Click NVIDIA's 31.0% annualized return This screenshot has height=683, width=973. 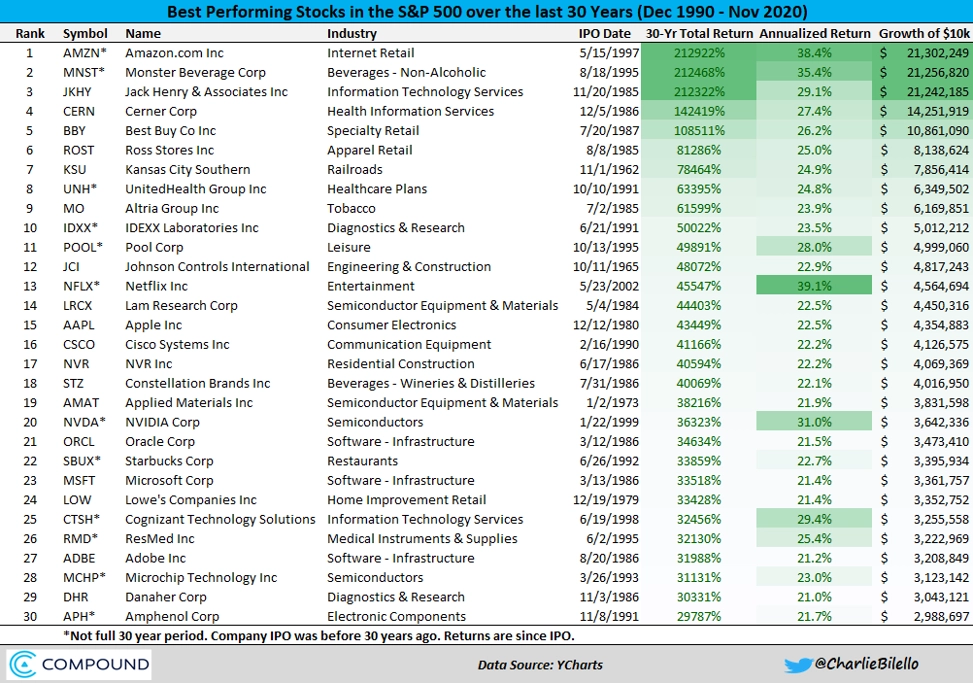(814, 422)
